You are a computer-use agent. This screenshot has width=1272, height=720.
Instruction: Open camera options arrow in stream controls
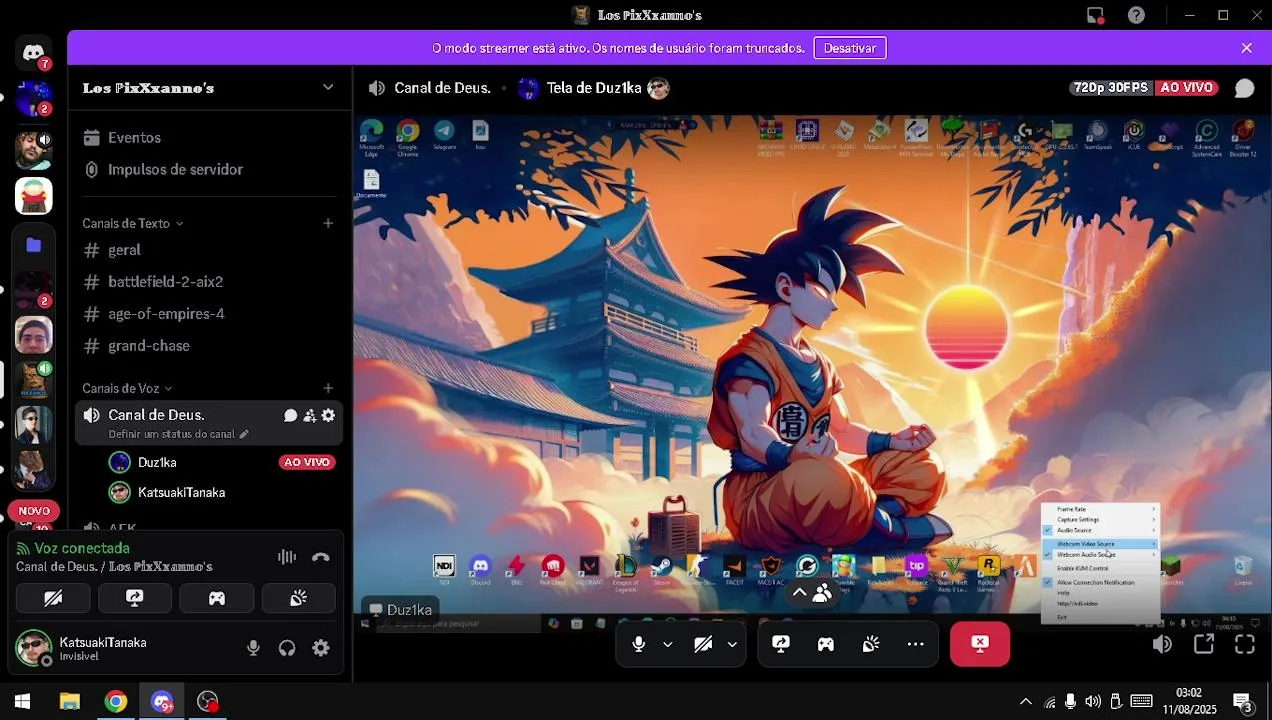tap(732, 644)
